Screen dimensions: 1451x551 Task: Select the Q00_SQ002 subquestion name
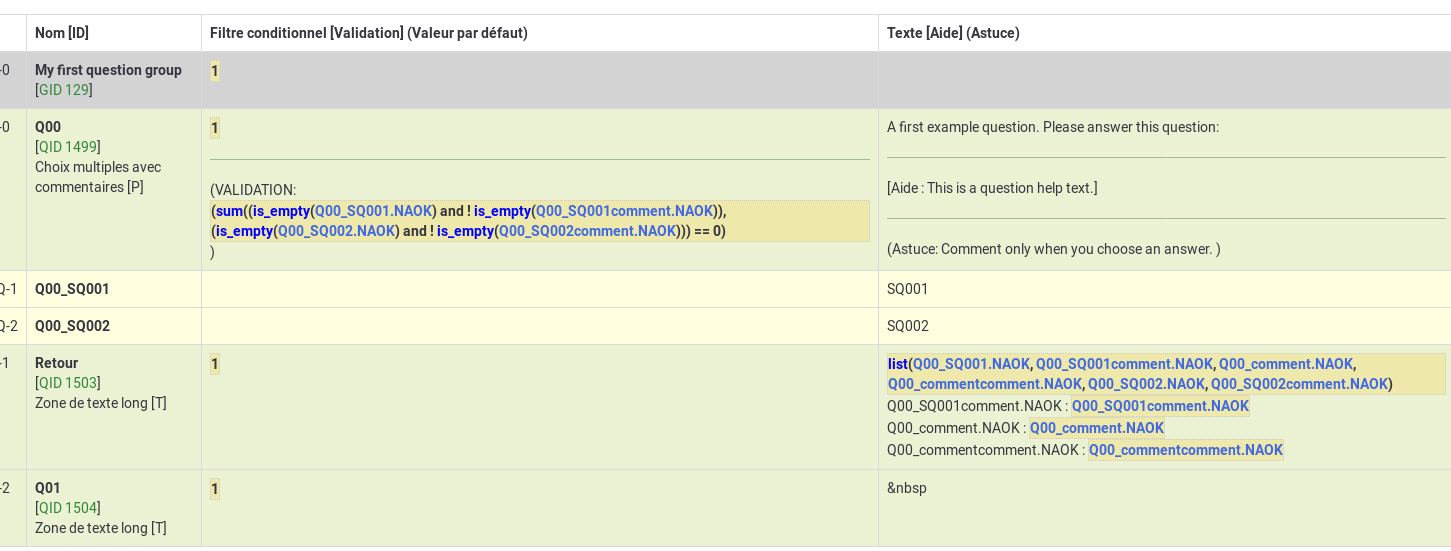[x=72, y=326]
